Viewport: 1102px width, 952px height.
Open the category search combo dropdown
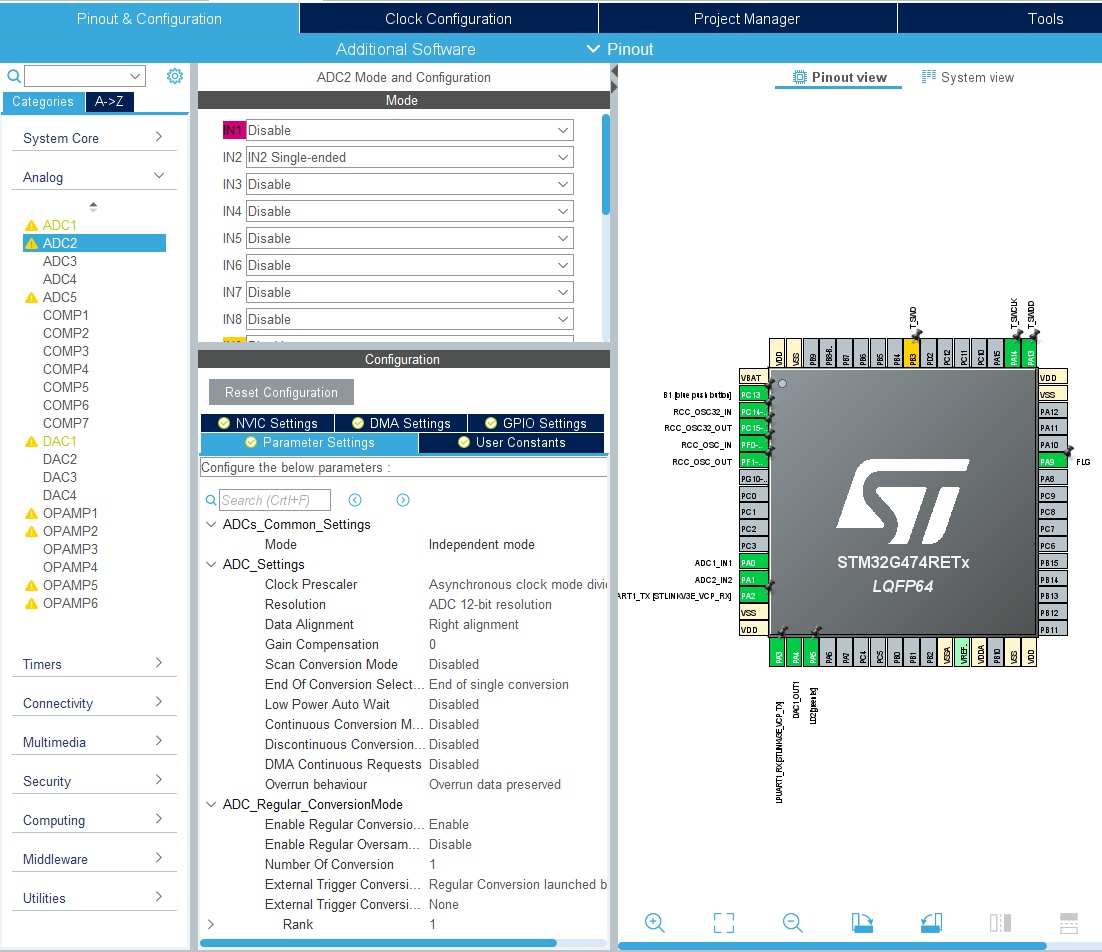[x=134, y=76]
